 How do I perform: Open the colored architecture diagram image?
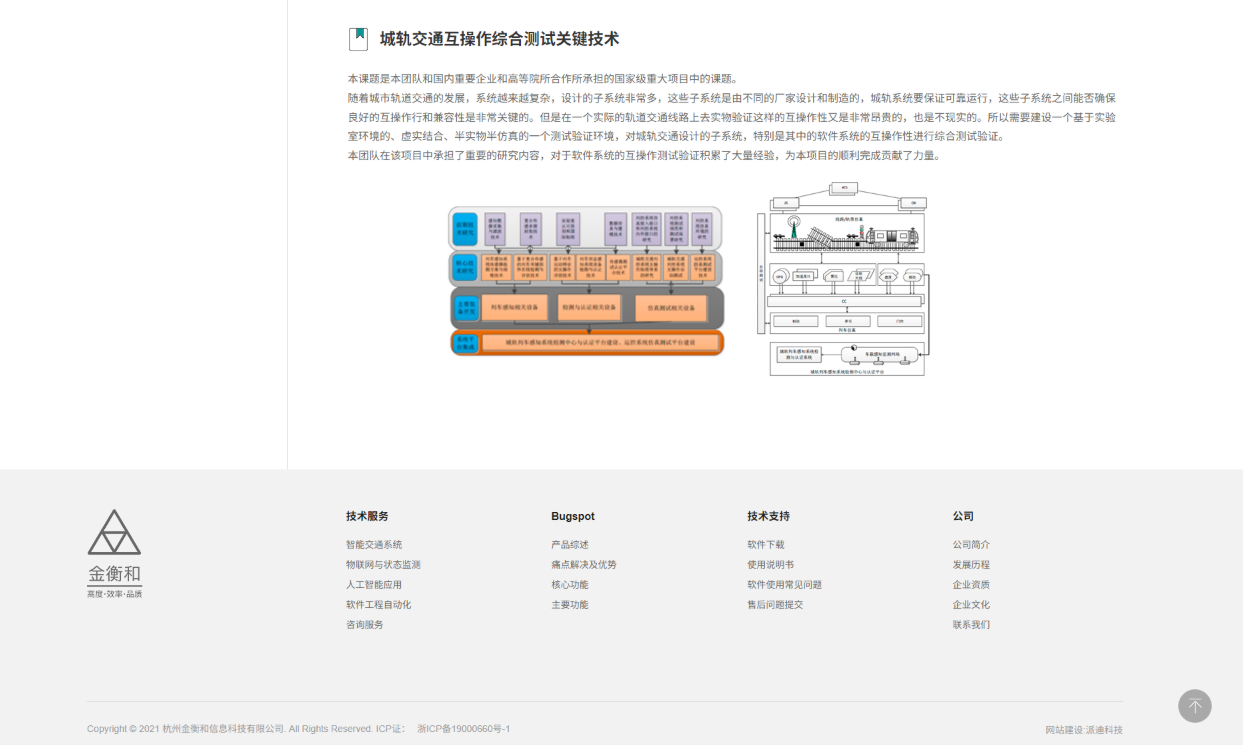(586, 281)
